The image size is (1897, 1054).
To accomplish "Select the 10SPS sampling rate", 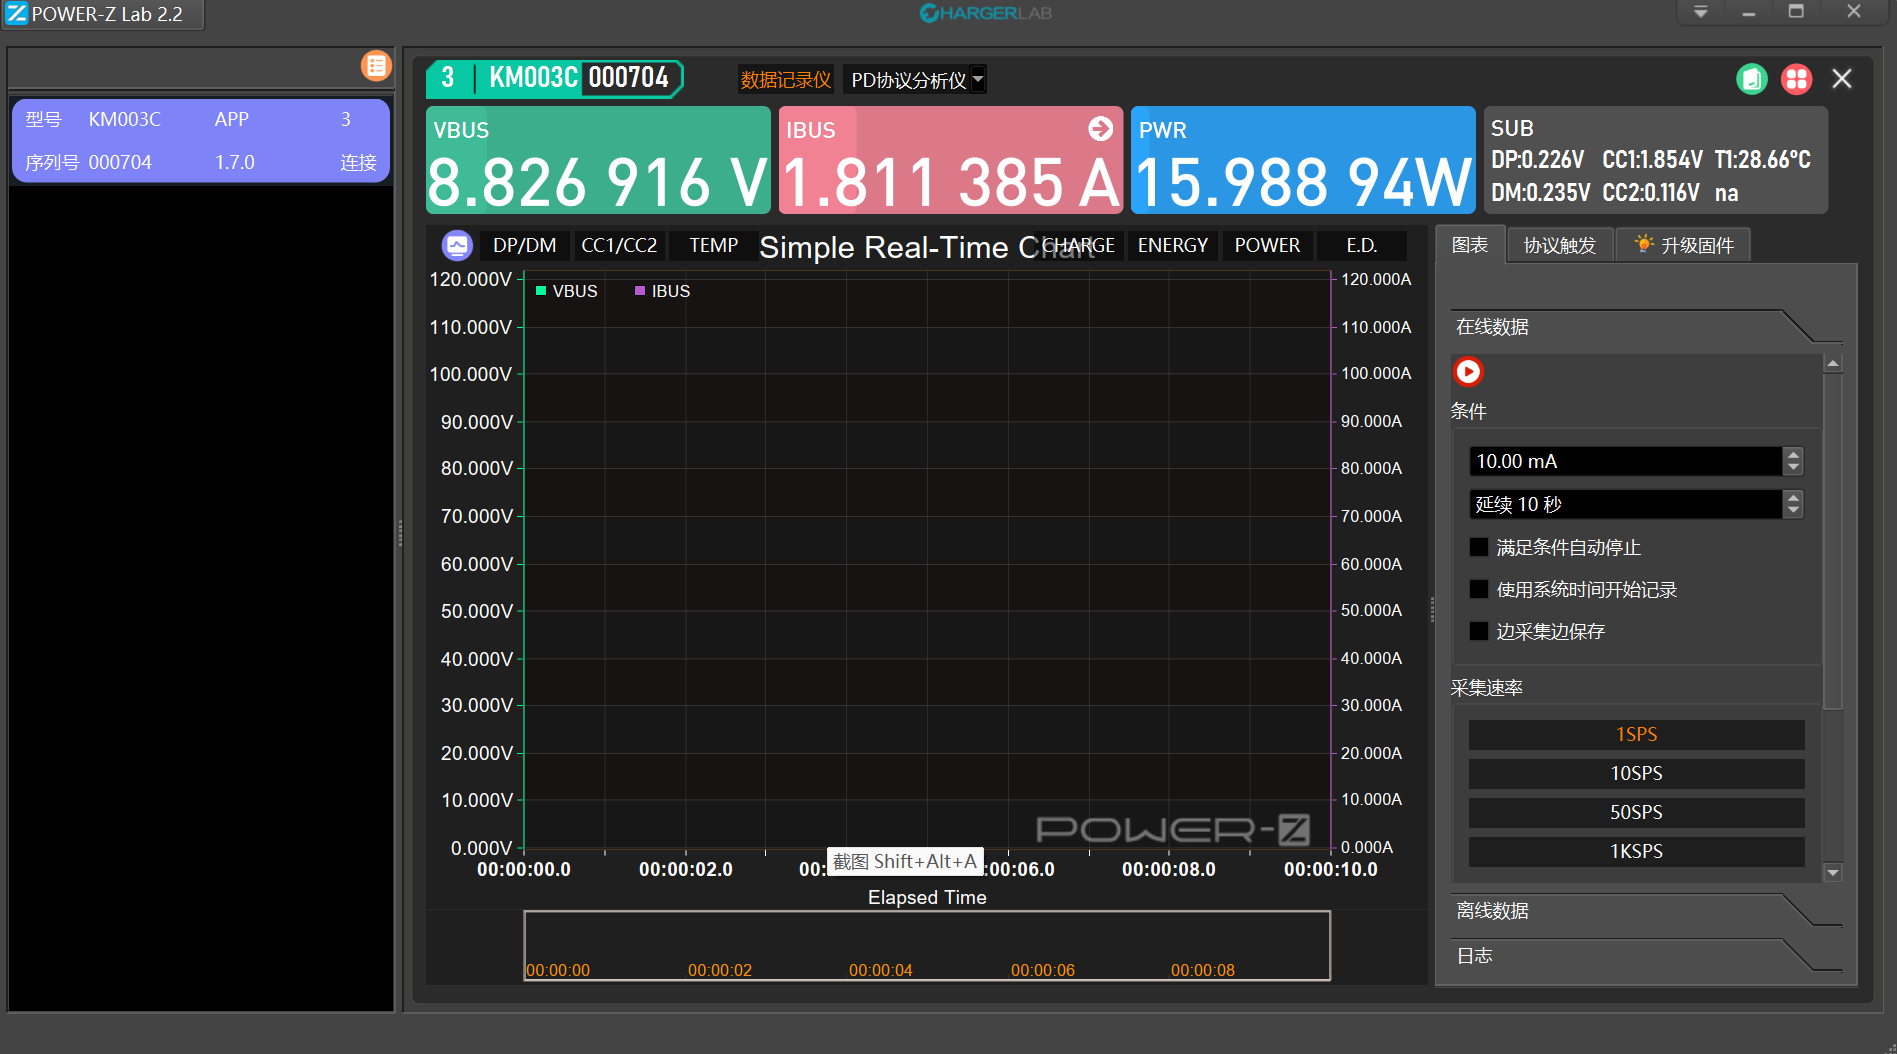I will pyautogui.click(x=1636, y=774).
